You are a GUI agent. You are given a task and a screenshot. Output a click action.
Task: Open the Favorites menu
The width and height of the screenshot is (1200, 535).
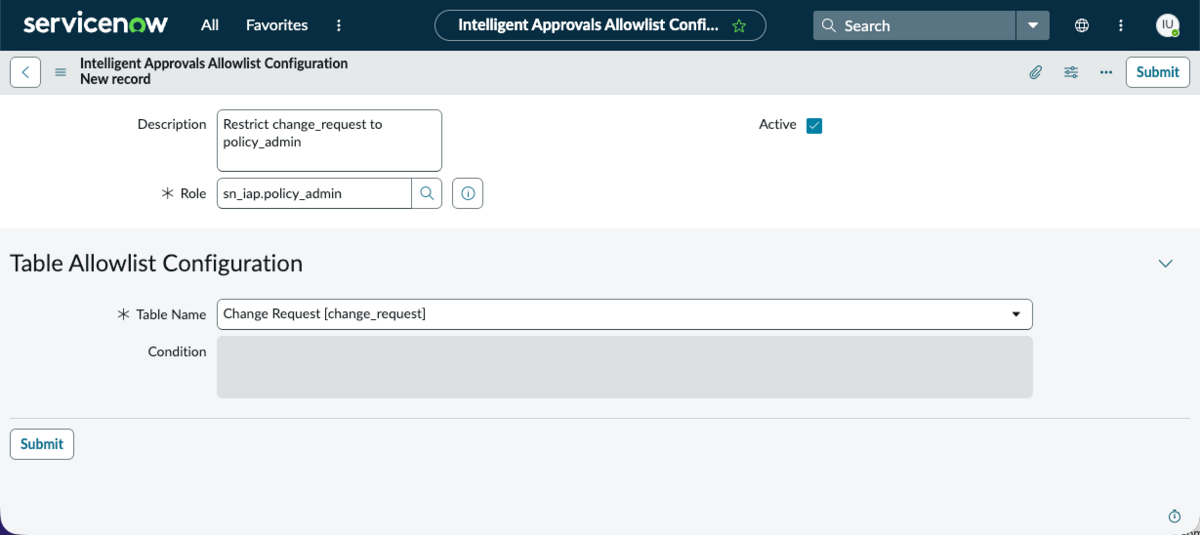(277, 25)
